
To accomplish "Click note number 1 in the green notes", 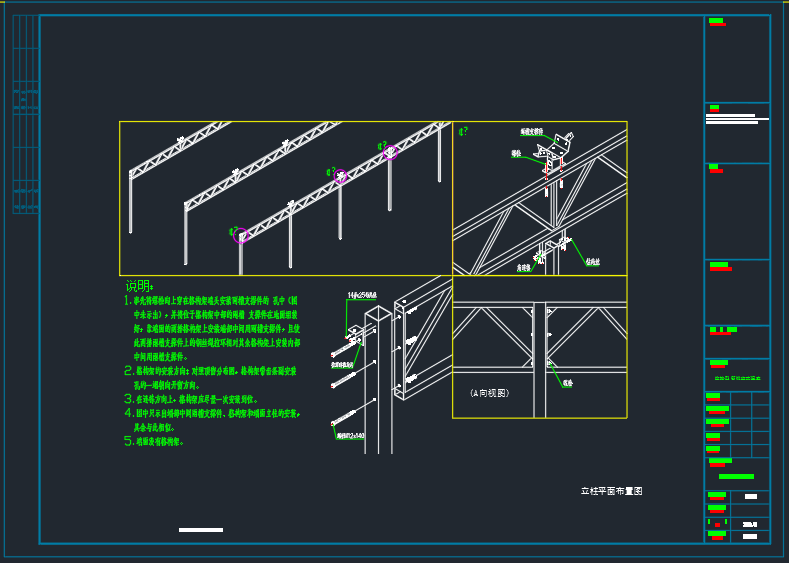I will coord(128,300).
